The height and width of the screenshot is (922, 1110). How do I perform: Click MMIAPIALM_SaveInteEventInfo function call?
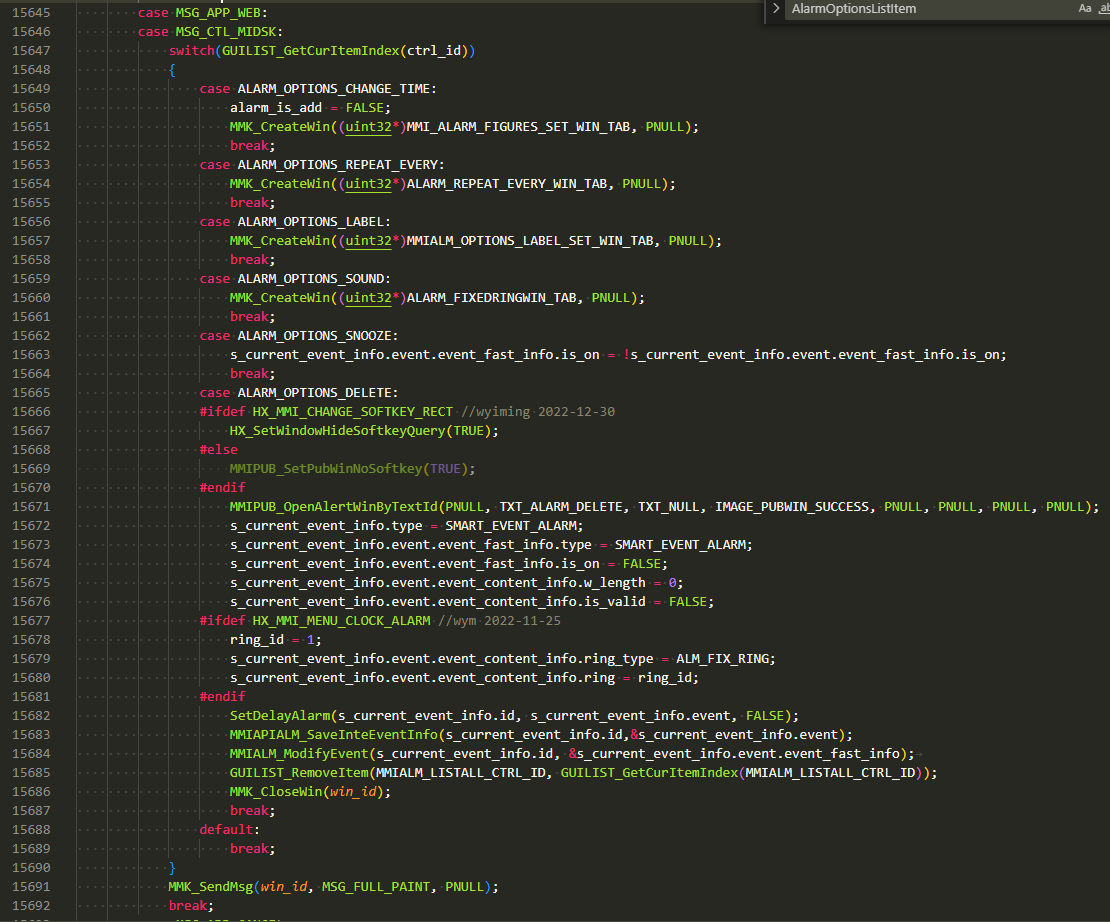click(333, 735)
